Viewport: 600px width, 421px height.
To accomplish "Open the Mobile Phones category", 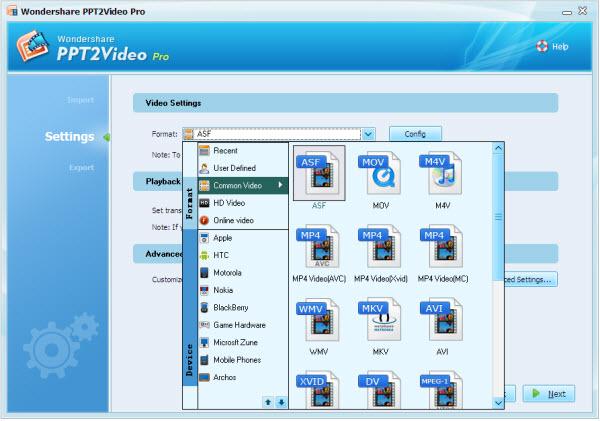I will click(243, 360).
